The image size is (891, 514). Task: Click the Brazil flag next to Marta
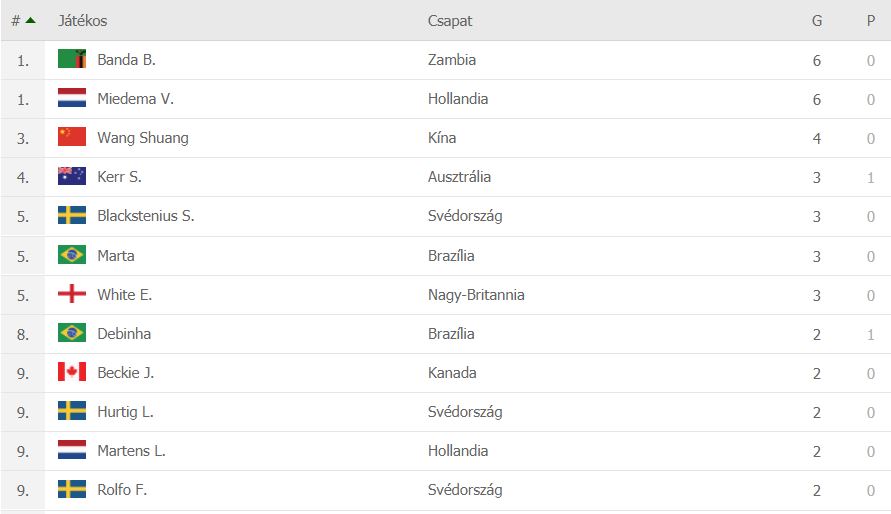pos(72,254)
